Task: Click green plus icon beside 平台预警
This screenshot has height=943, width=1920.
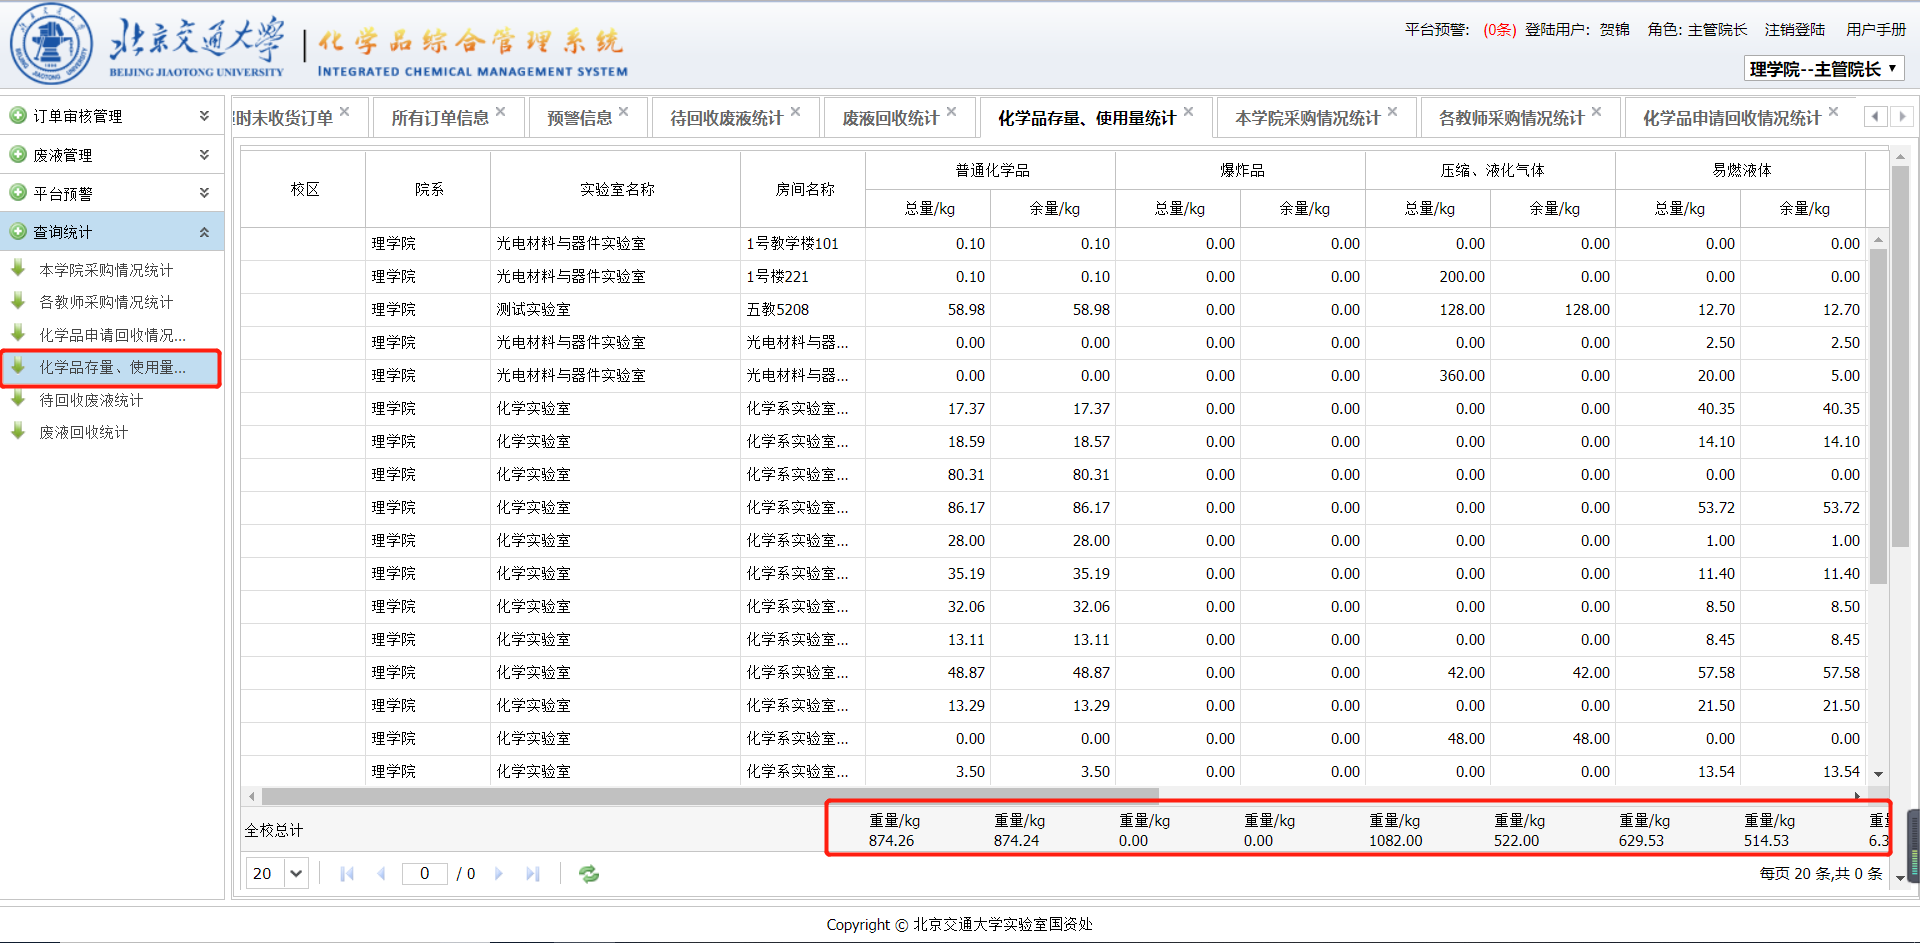Action: click(18, 193)
